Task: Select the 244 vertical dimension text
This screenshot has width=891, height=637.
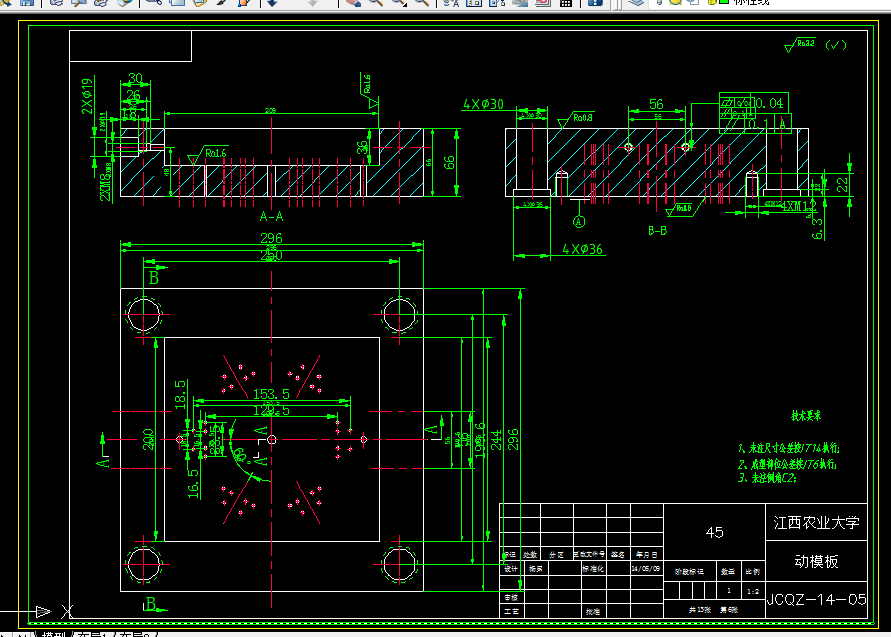Action: [x=496, y=440]
